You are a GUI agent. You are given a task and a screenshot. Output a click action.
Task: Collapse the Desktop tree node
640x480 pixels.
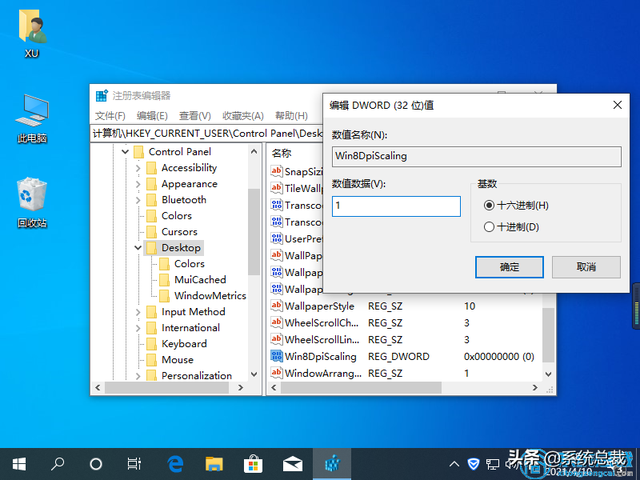coord(138,248)
